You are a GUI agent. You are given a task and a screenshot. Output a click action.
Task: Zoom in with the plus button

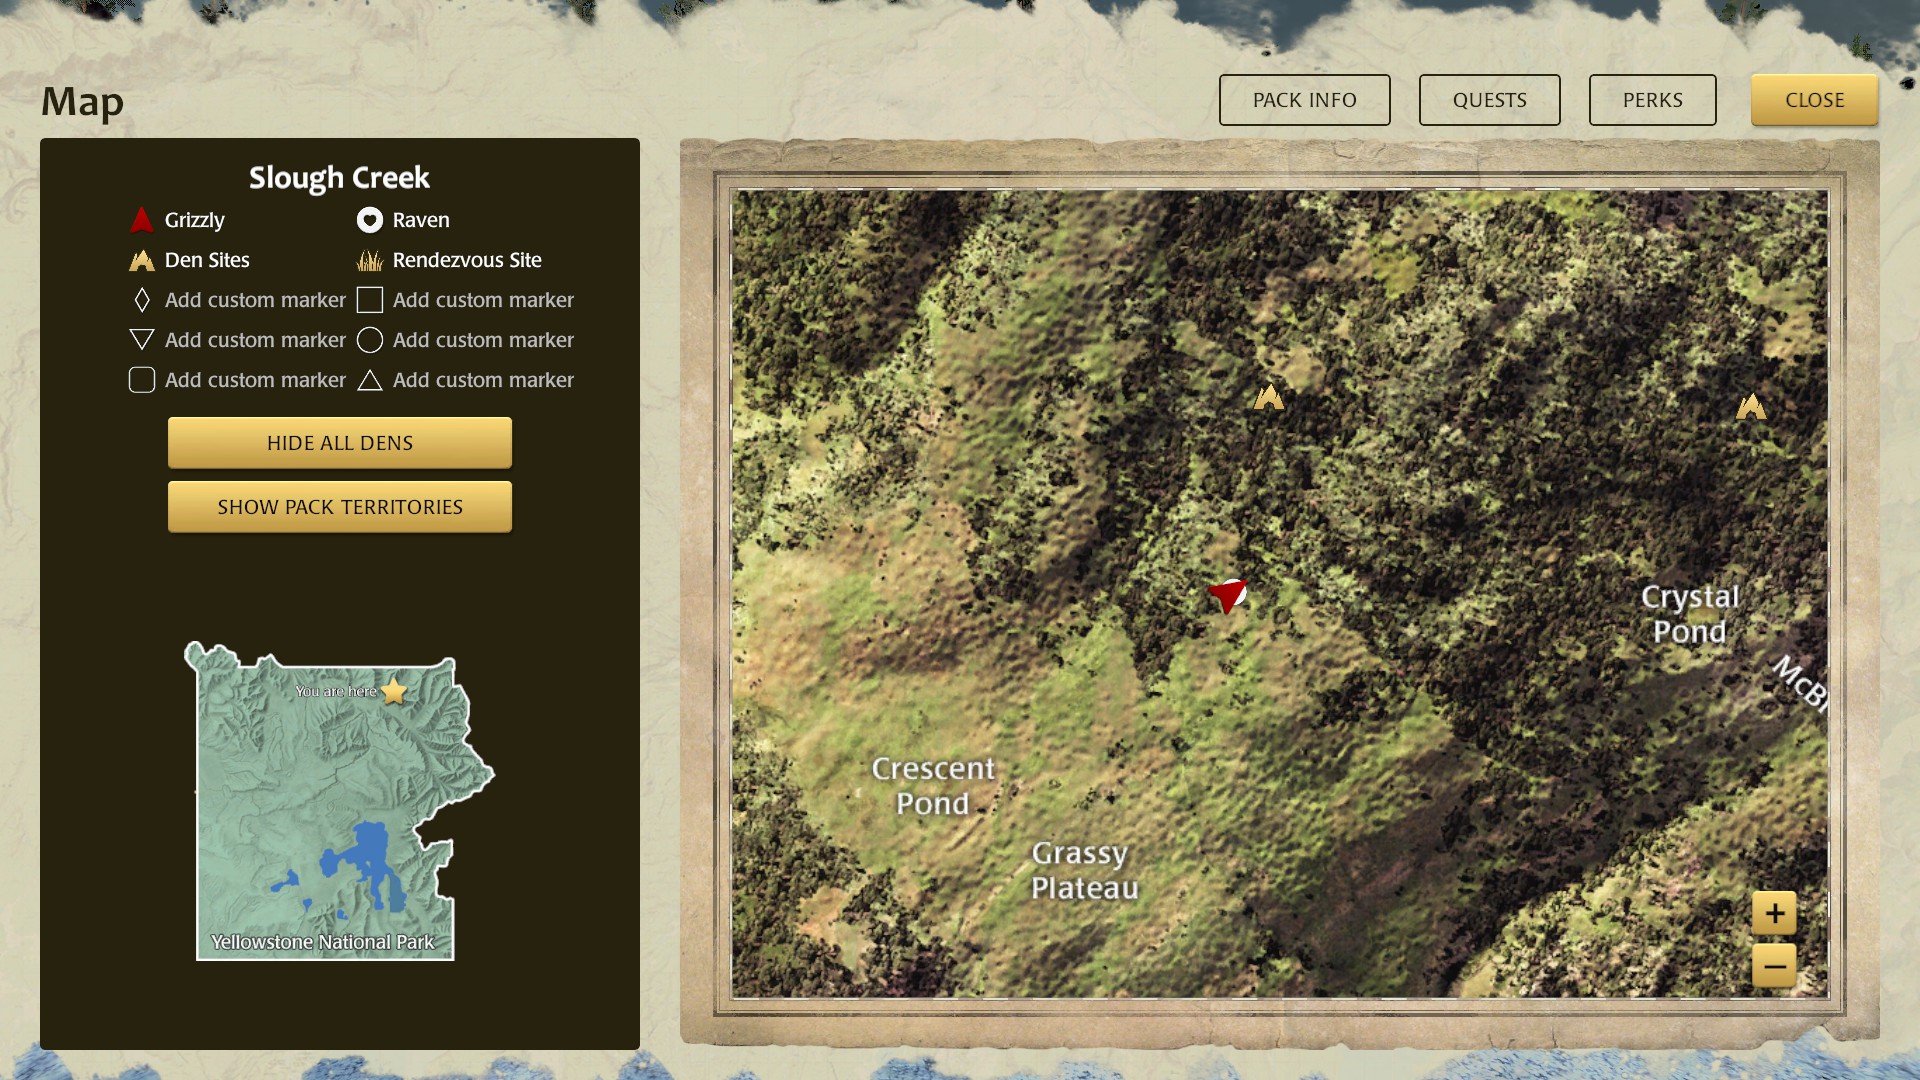click(1774, 913)
